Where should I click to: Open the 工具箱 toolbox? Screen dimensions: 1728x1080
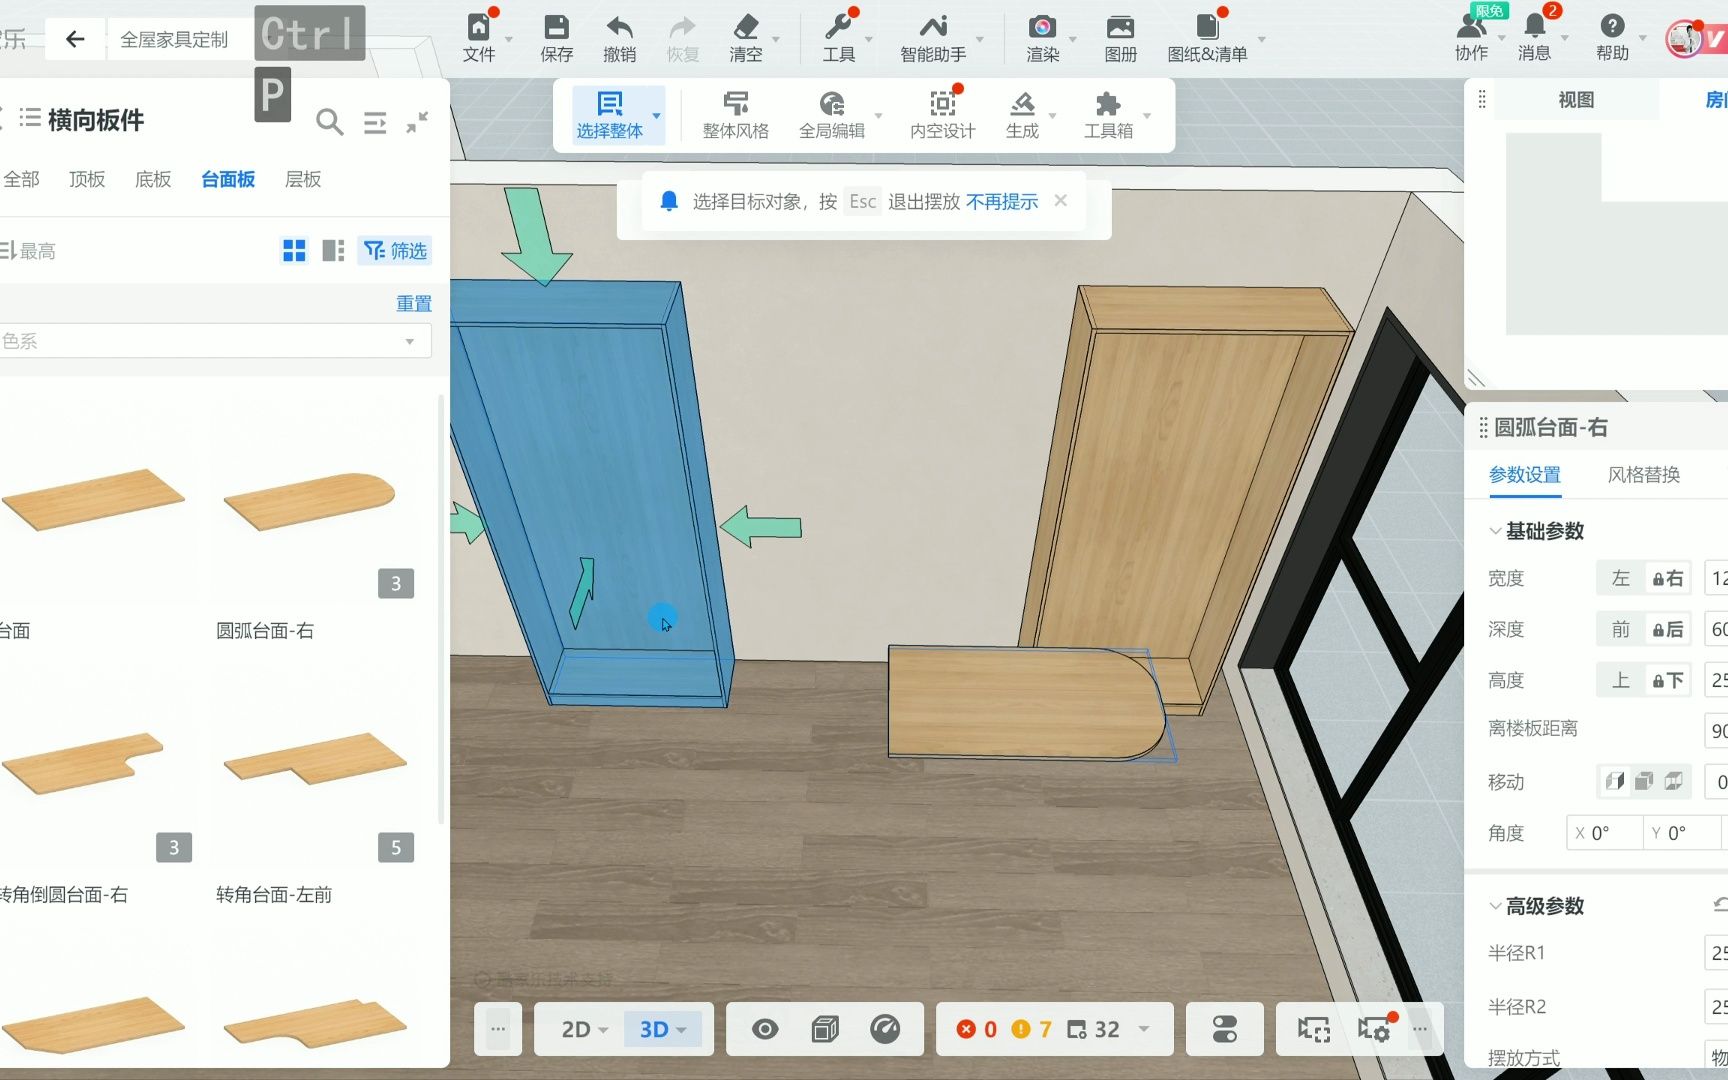[1108, 116]
